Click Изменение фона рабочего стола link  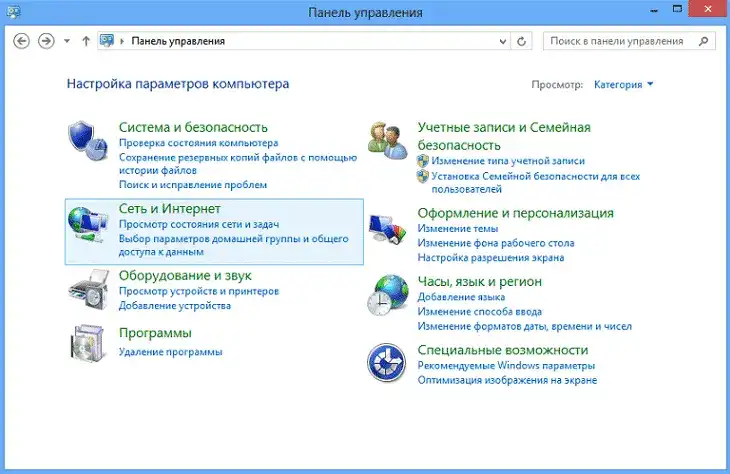[496, 243]
